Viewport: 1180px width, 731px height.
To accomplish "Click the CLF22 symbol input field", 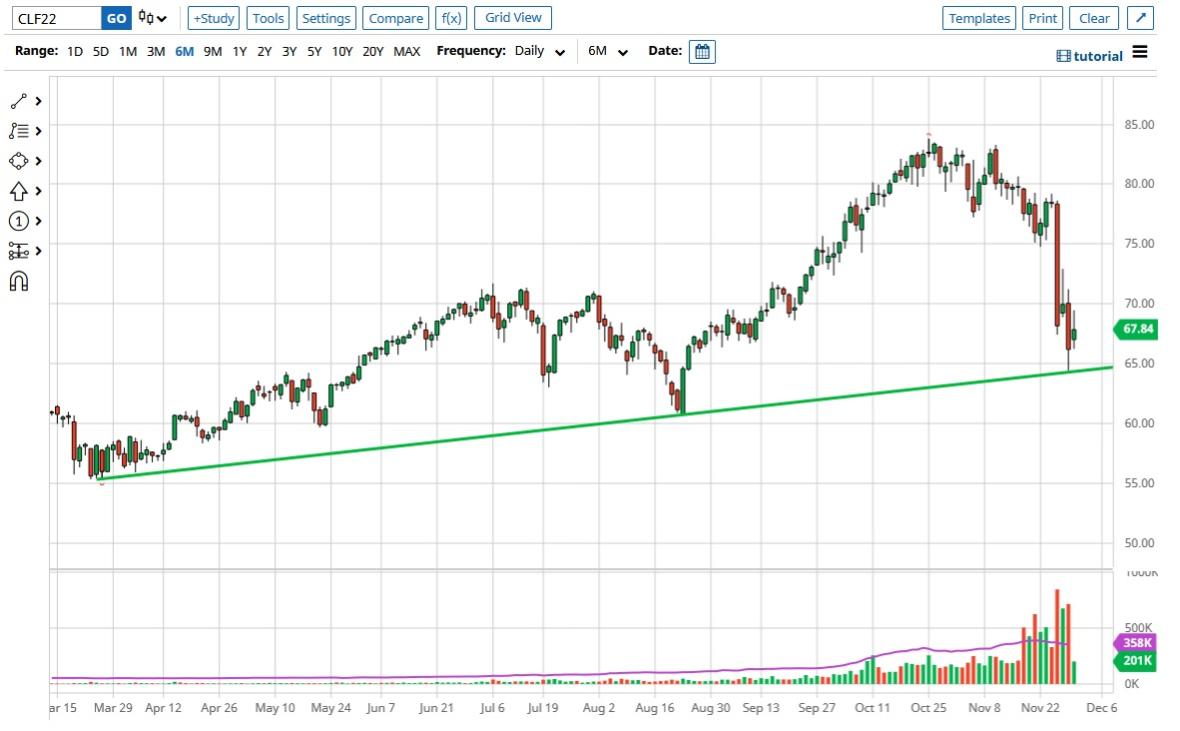I will pos(57,18).
